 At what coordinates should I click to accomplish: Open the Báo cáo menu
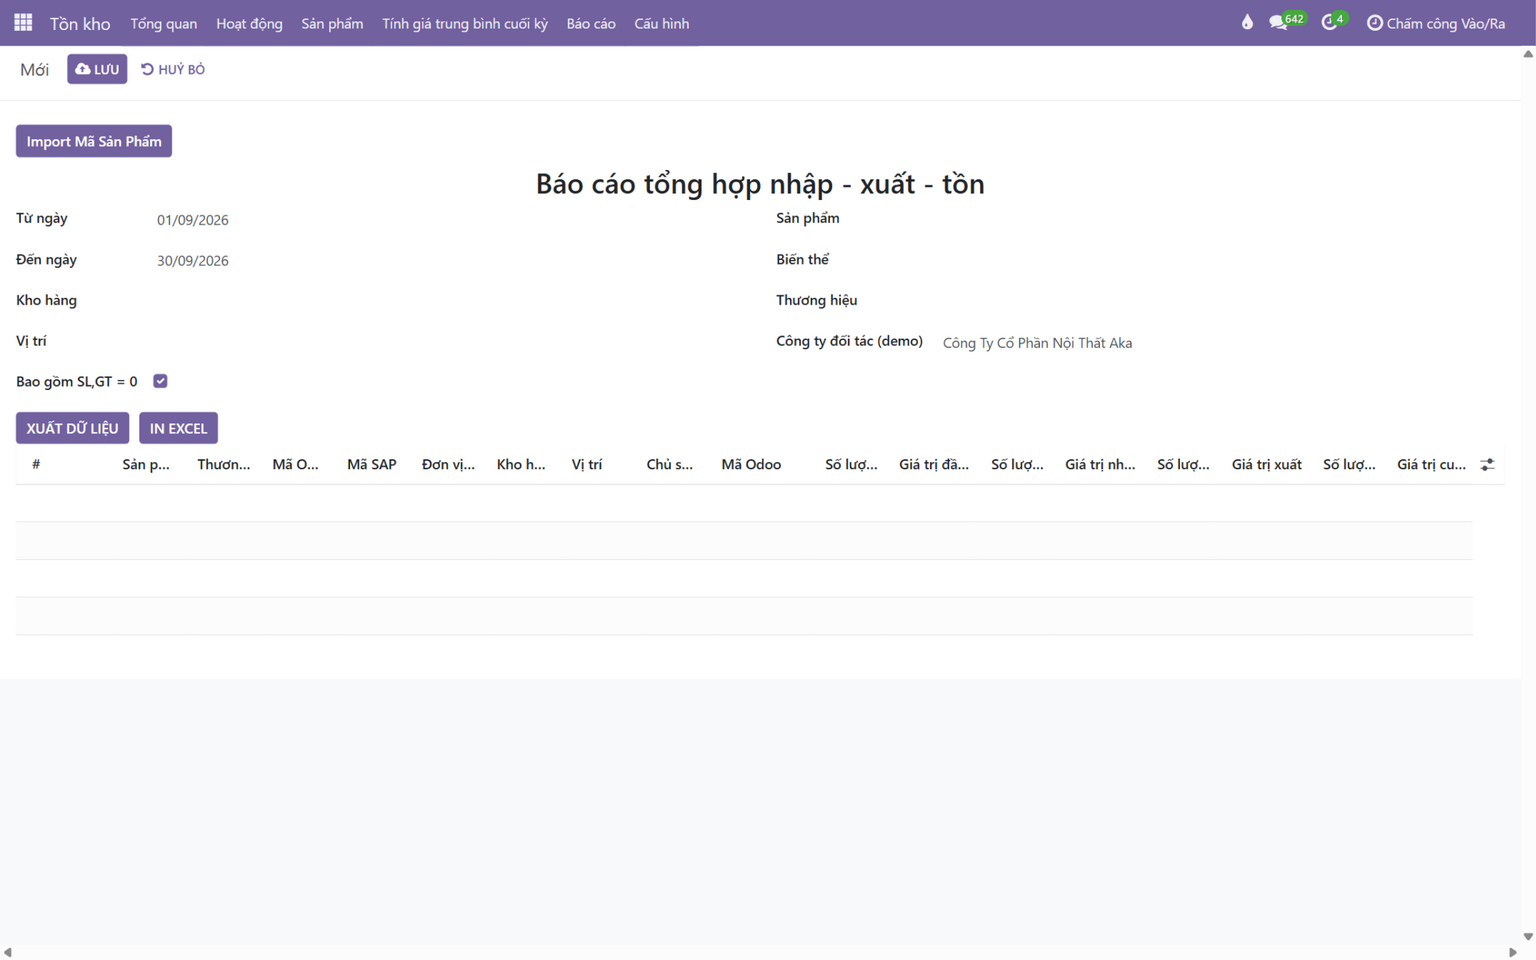[x=591, y=23]
